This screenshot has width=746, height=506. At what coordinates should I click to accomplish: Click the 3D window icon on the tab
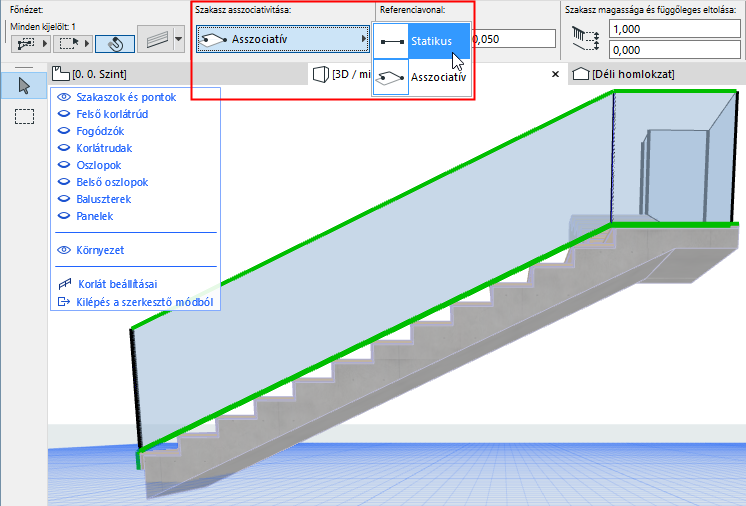(x=321, y=74)
